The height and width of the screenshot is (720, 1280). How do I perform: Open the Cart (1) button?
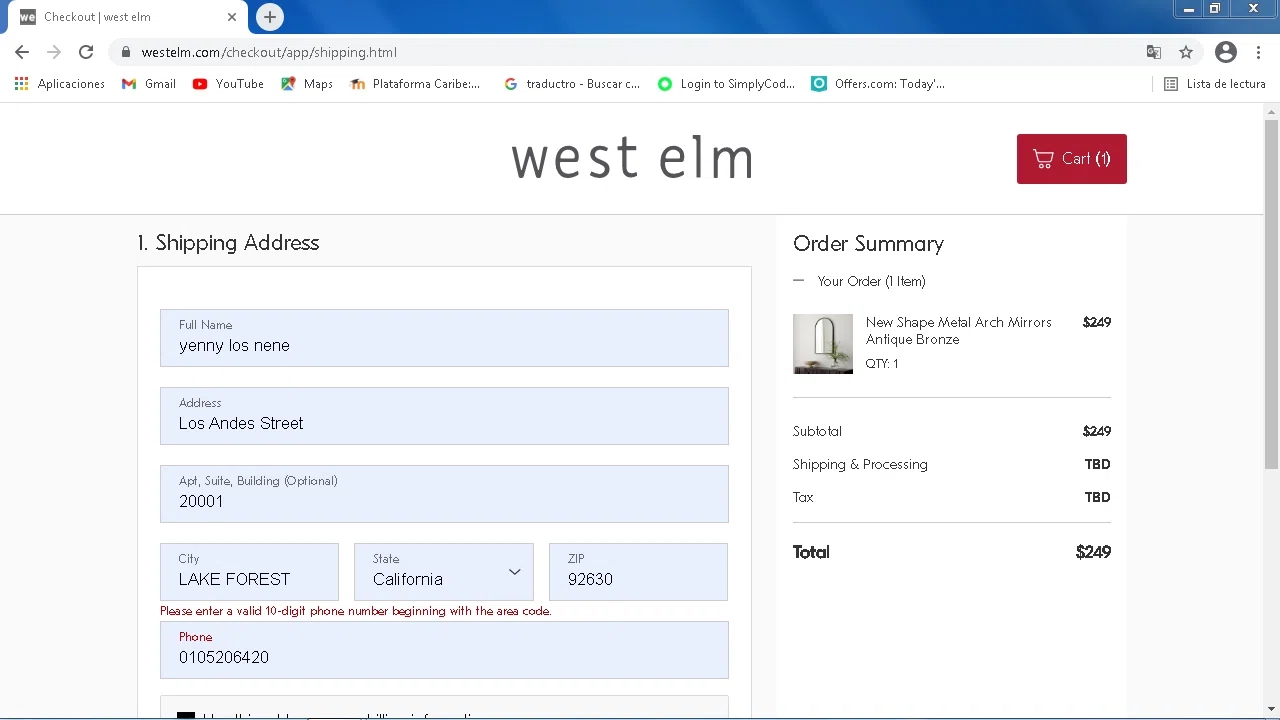click(1072, 159)
